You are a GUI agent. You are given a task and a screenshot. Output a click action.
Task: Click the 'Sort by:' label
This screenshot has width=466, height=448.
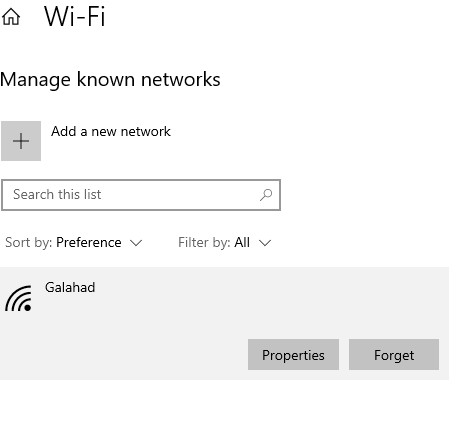[29, 242]
